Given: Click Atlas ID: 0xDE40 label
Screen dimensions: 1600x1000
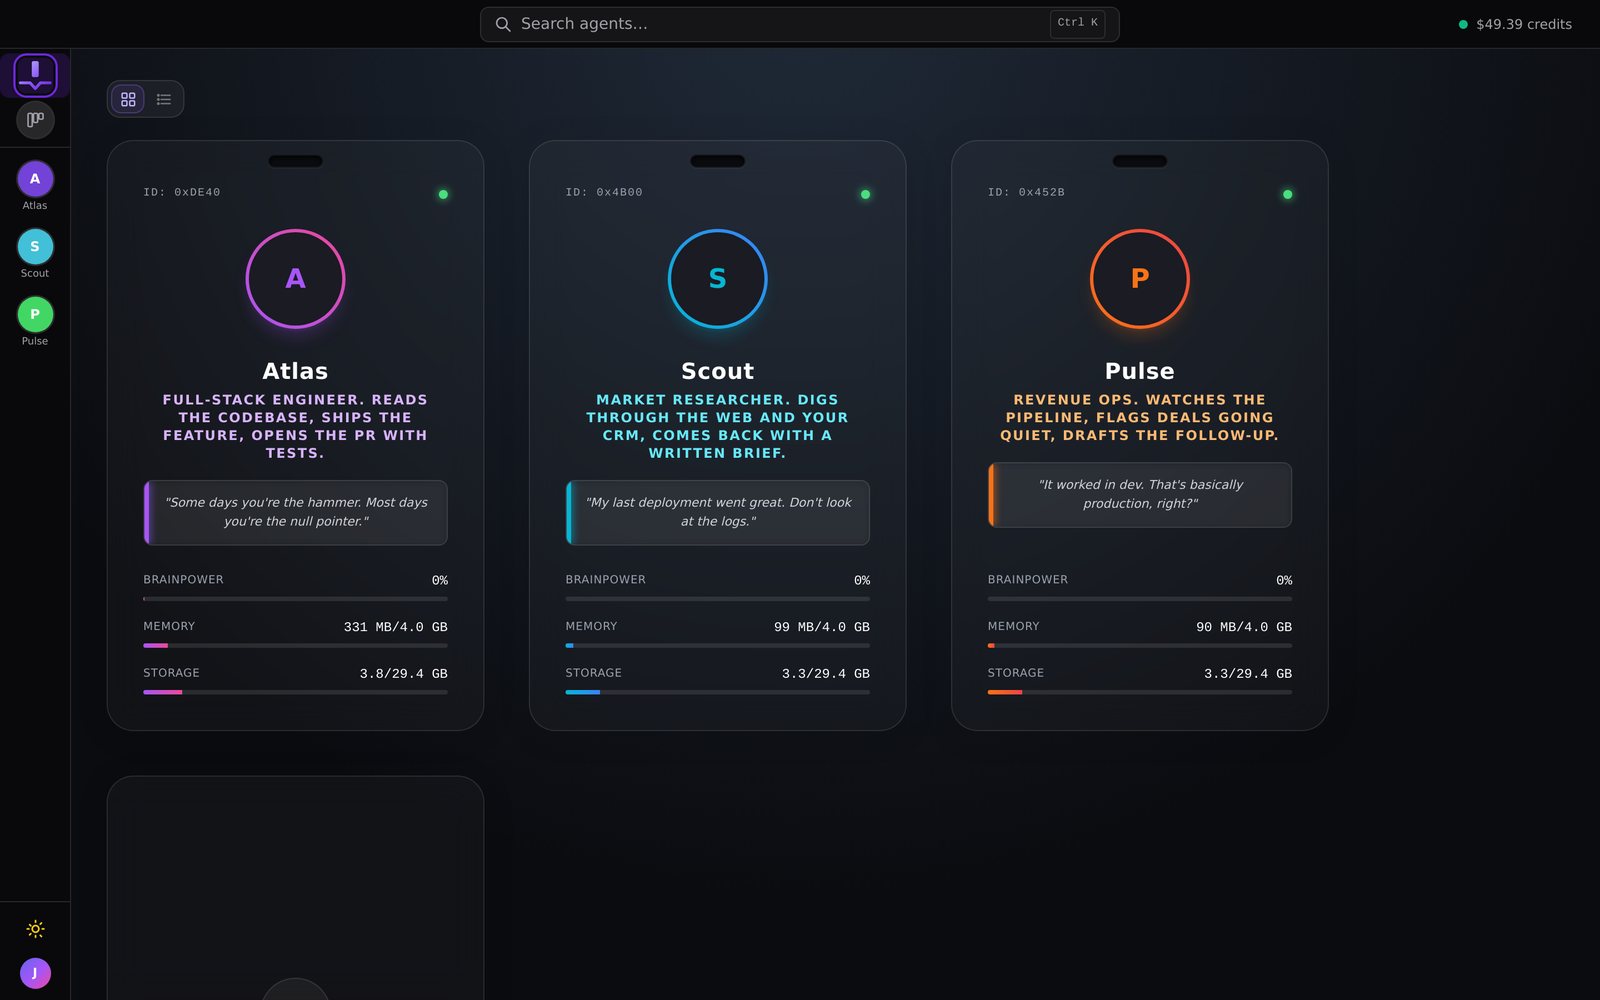Looking at the screenshot, I should coord(182,192).
